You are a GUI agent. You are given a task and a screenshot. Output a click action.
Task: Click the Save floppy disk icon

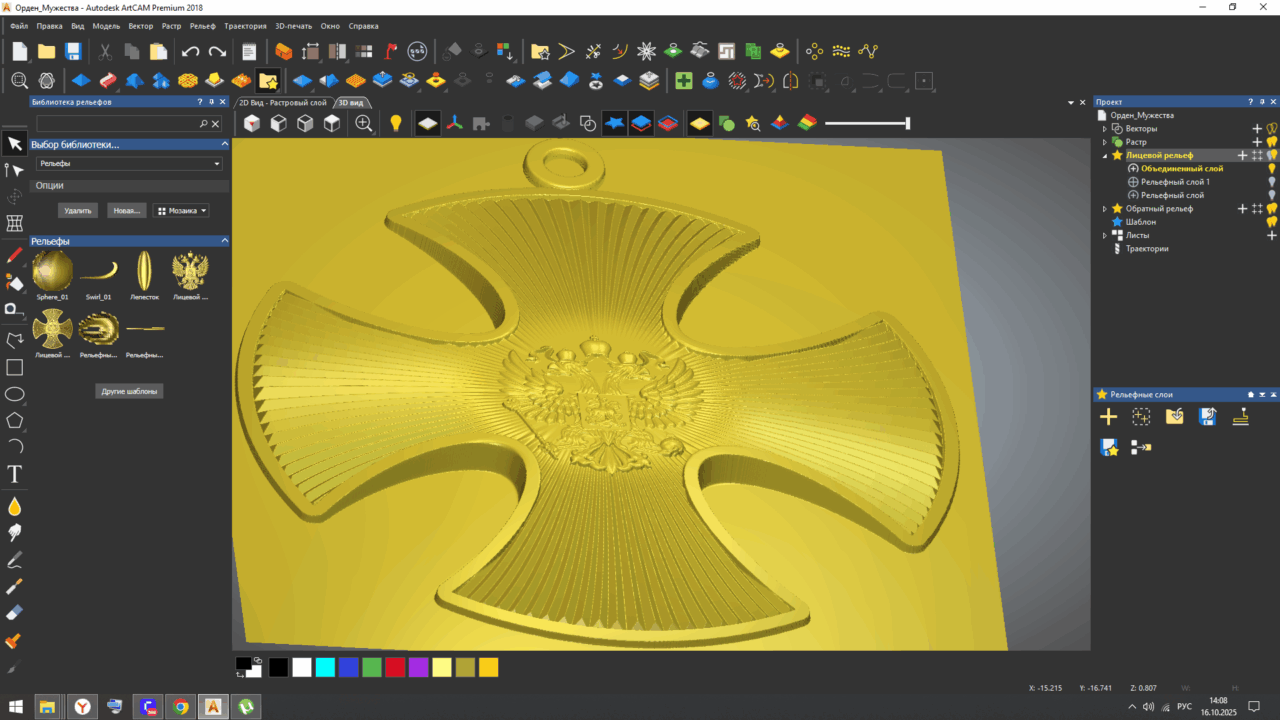point(73,51)
